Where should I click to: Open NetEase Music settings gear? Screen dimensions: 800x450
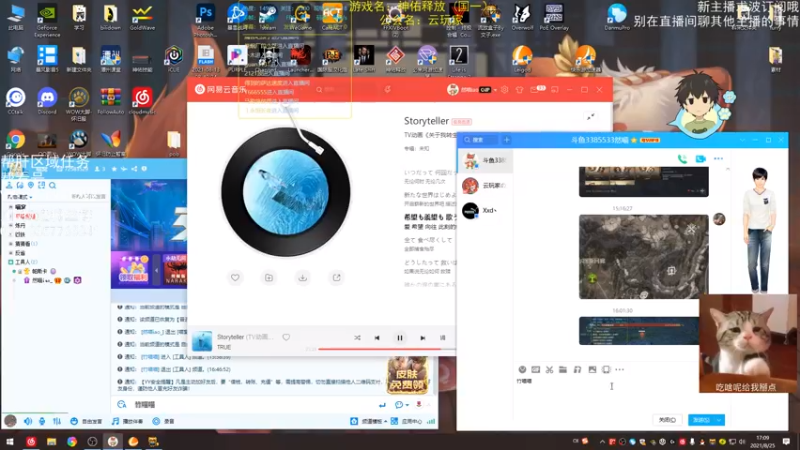505,89
